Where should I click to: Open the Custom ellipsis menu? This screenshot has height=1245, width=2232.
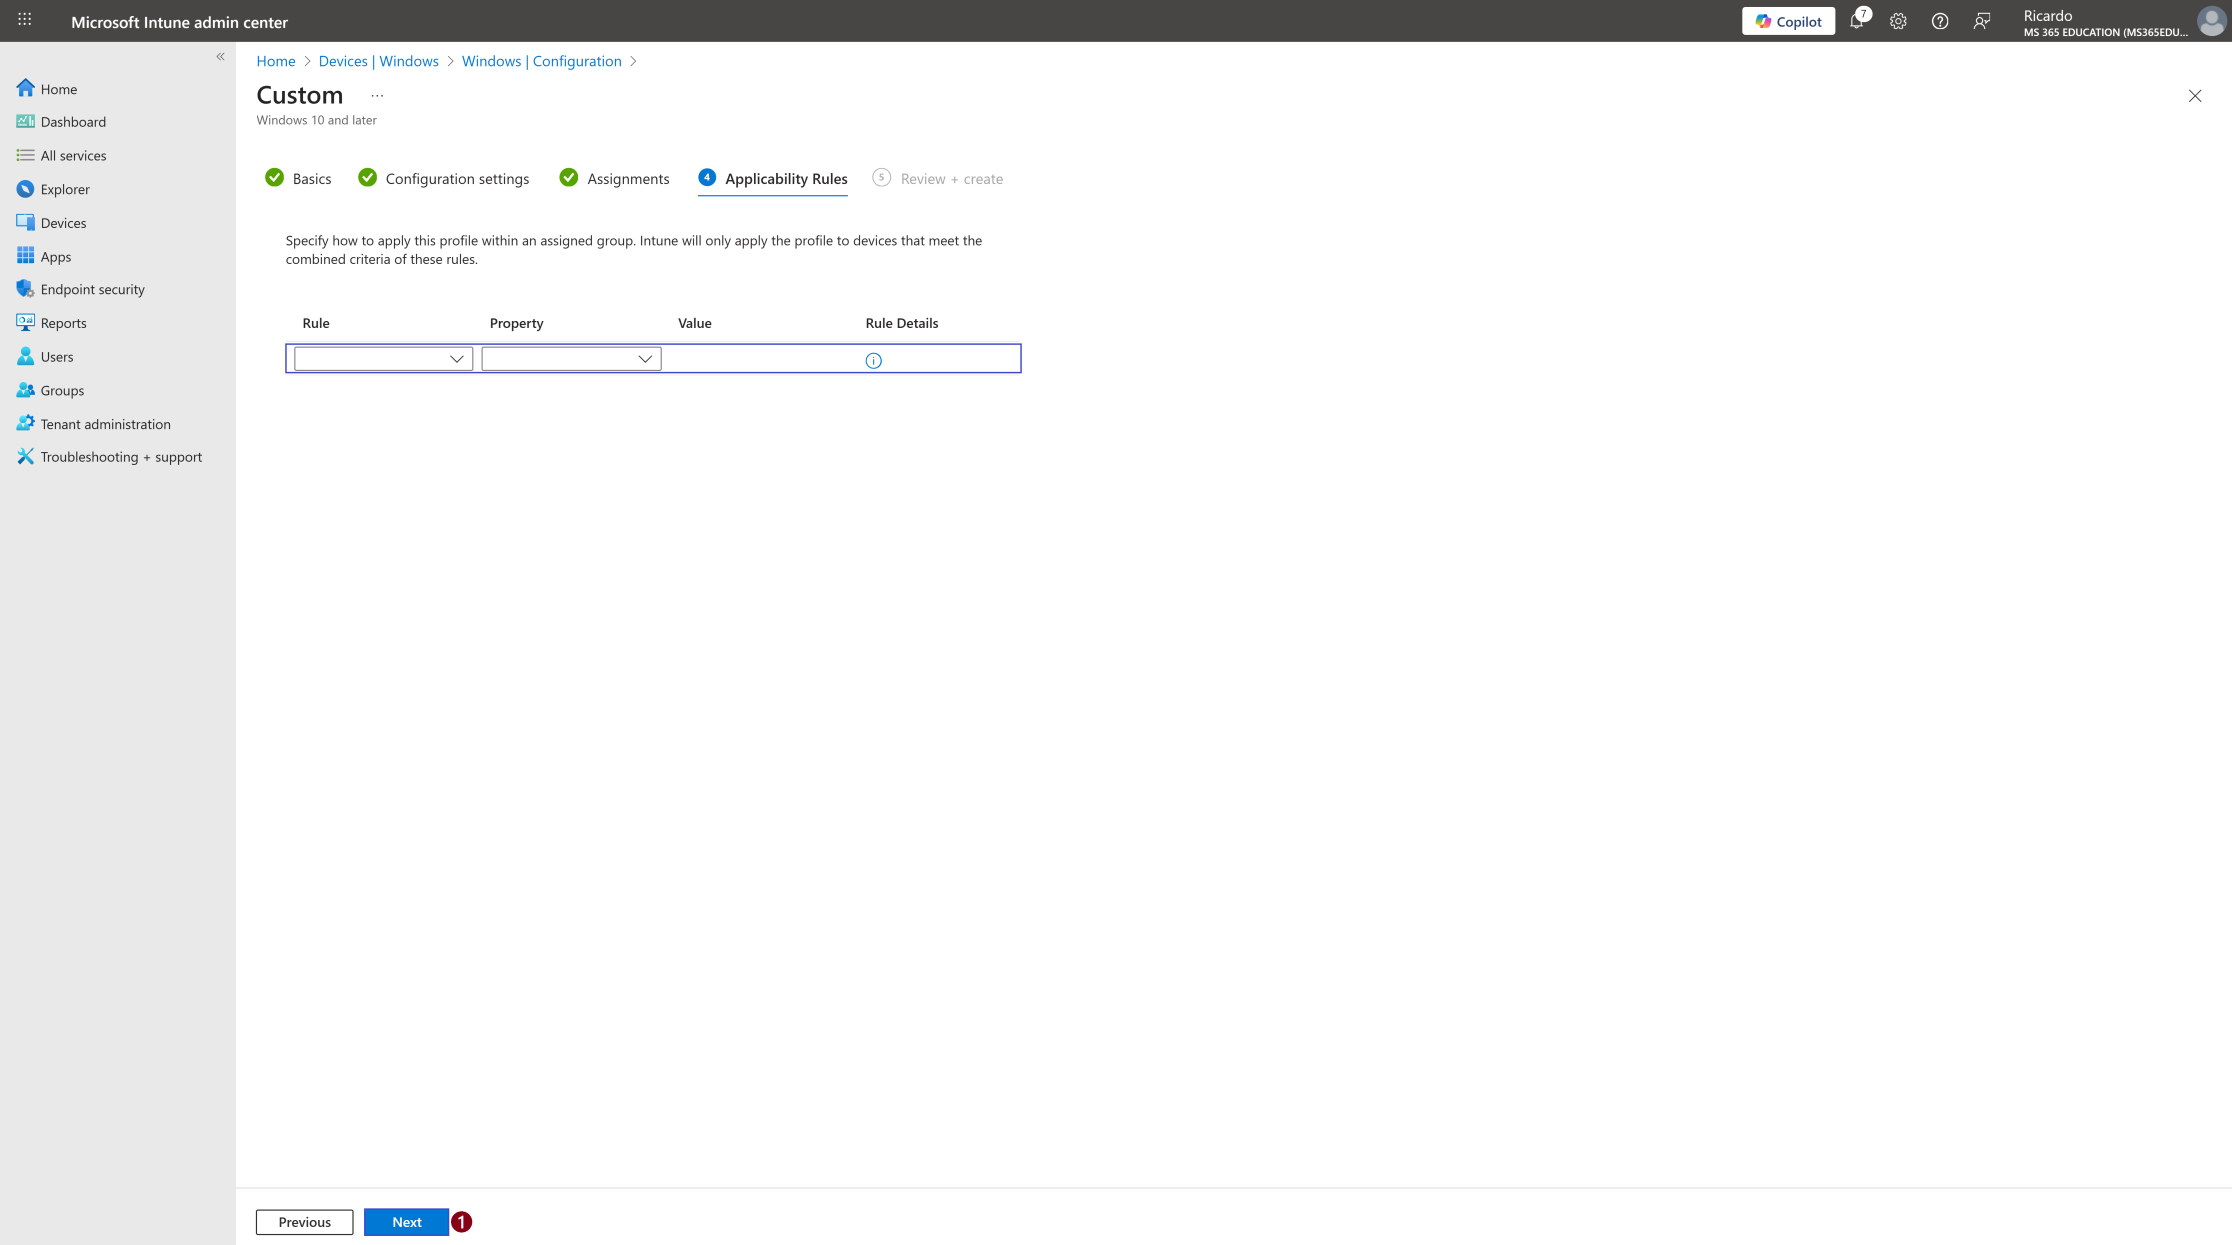377,96
